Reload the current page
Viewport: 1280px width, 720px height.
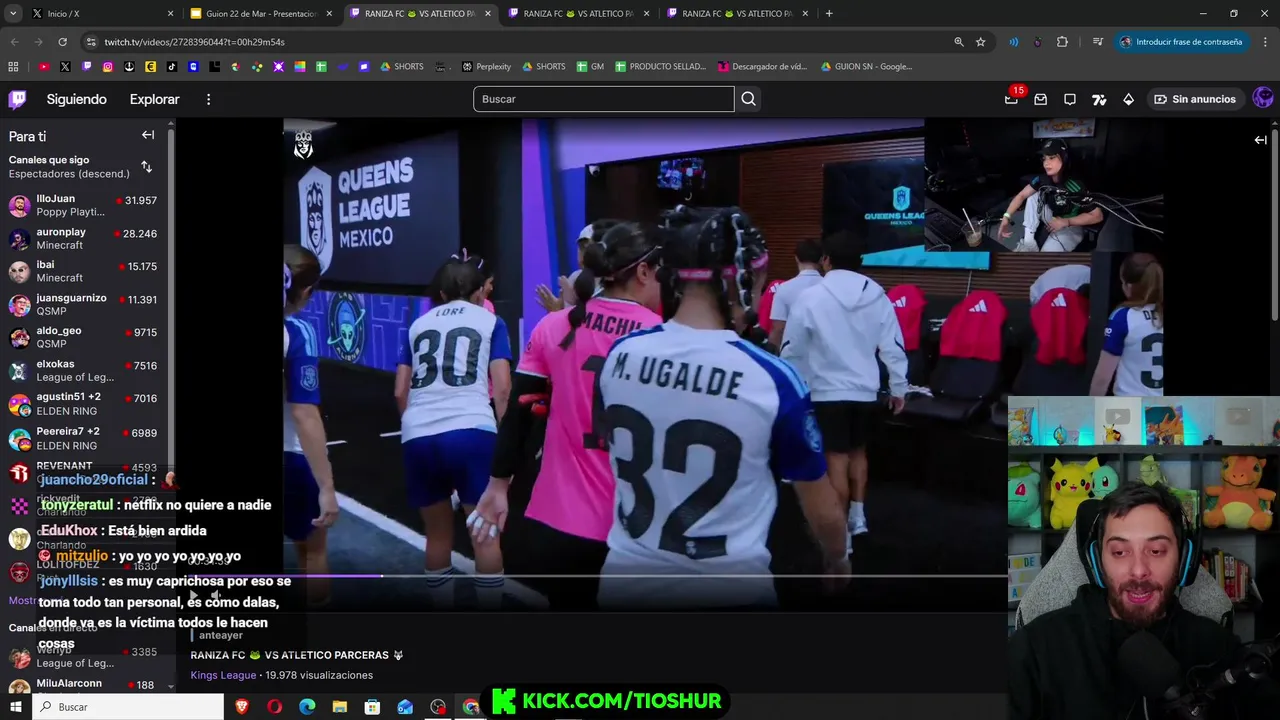point(62,42)
